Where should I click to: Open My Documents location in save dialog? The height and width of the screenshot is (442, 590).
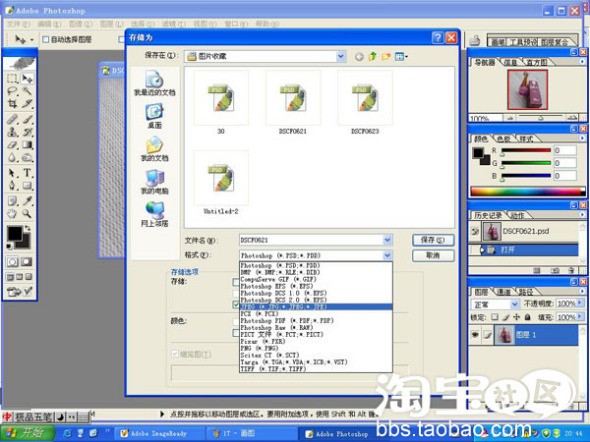point(154,149)
